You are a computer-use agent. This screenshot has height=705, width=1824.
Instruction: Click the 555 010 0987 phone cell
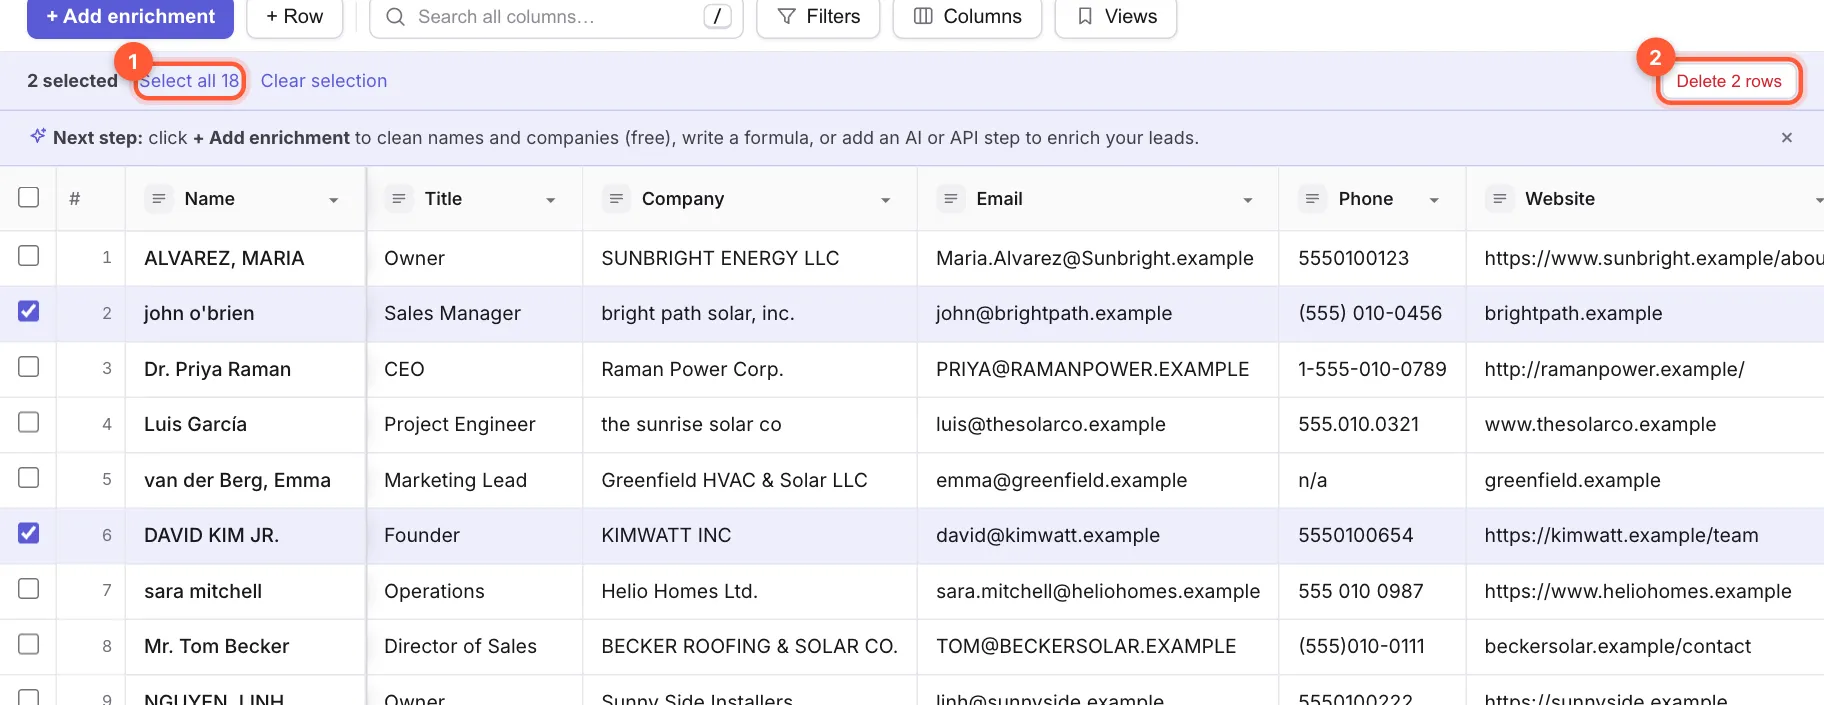(1372, 591)
